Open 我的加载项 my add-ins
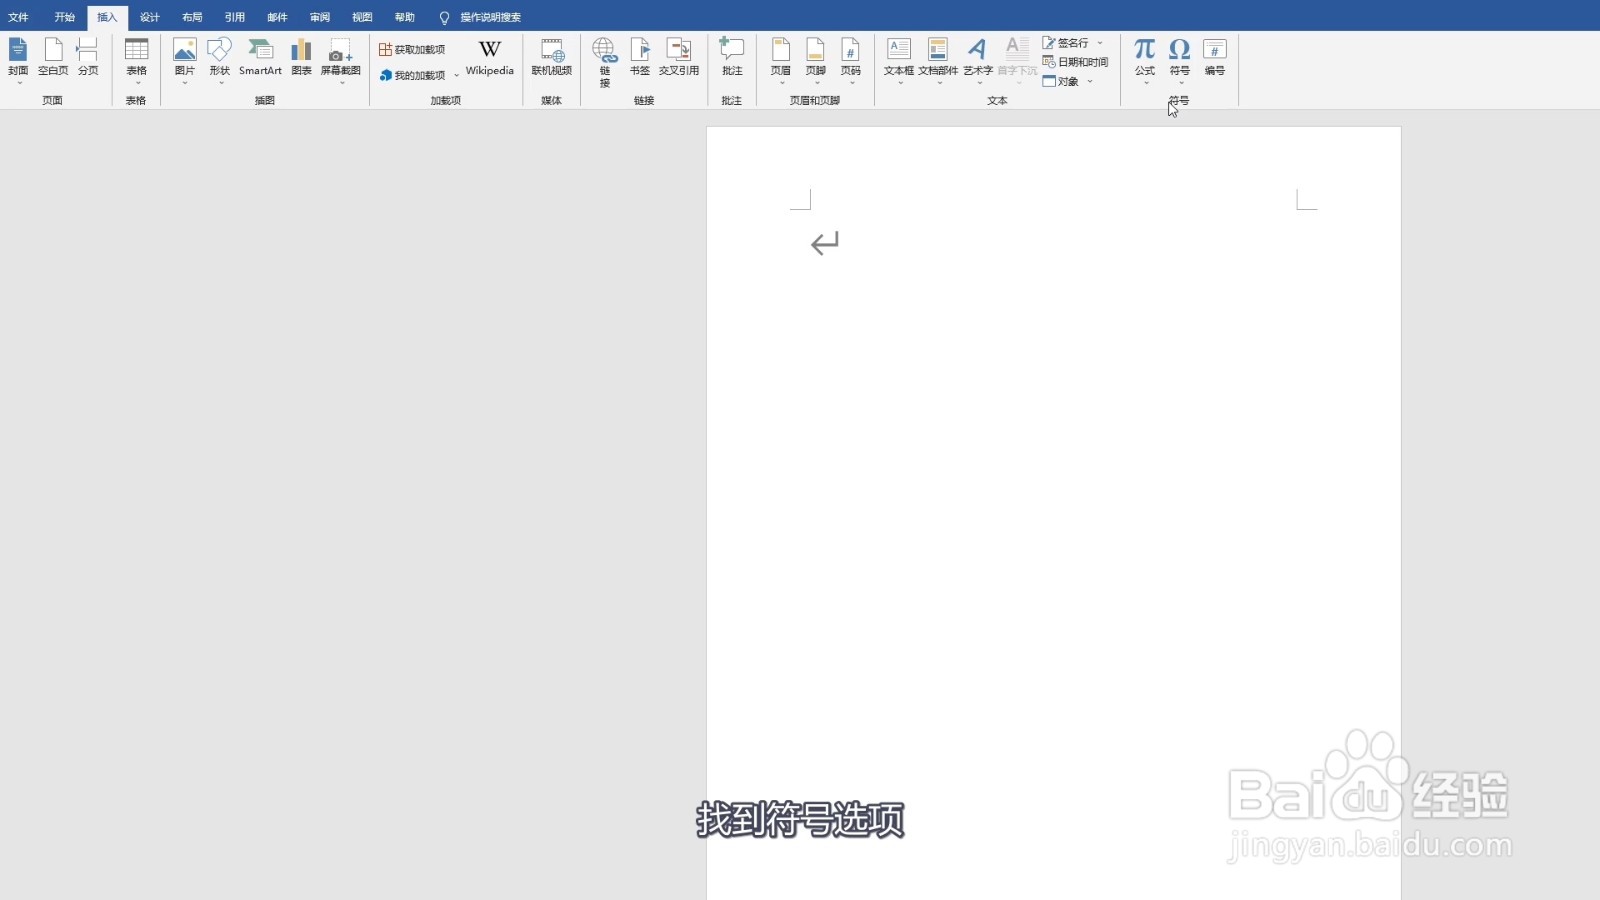1600x900 pixels. [412, 75]
